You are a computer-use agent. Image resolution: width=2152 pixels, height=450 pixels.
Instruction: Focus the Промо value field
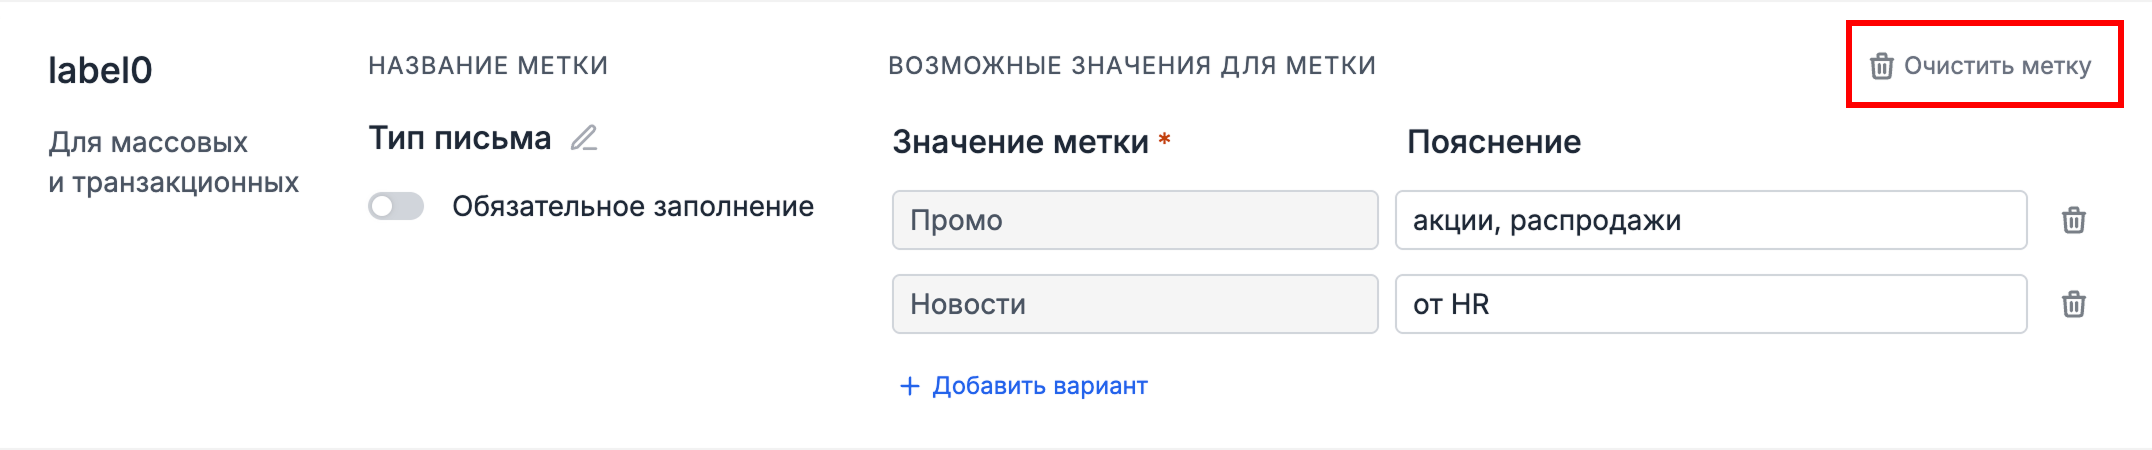pos(1134,220)
